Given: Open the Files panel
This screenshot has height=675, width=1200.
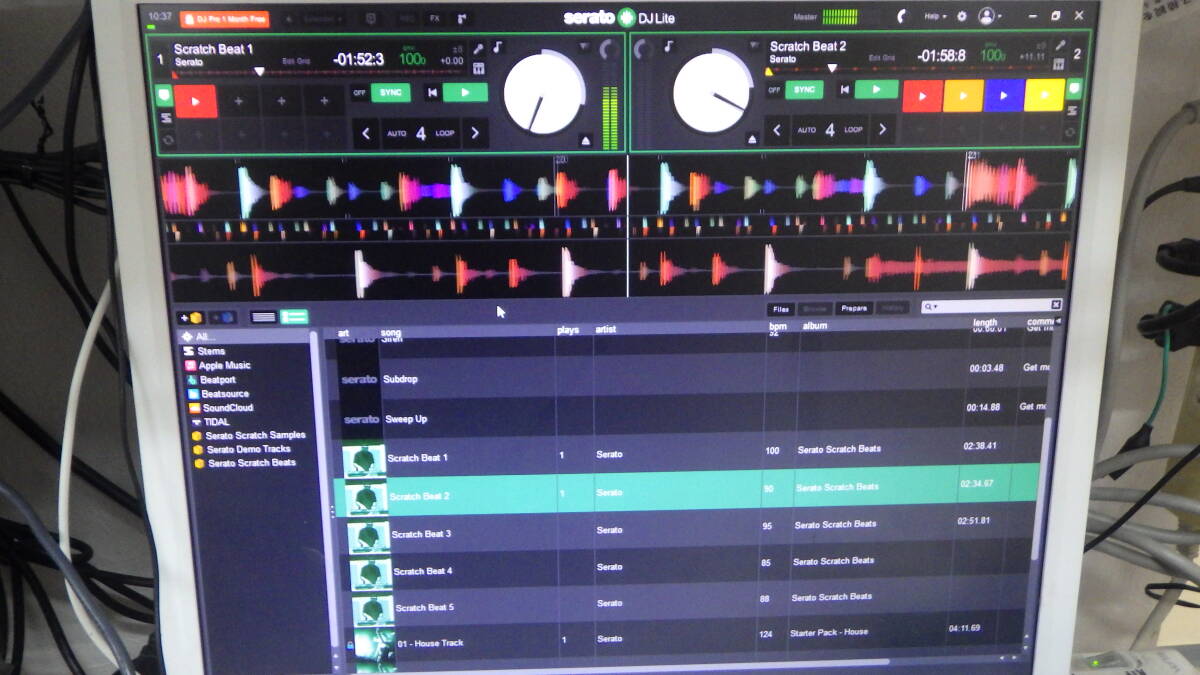Looking at the screenshot, I should pyautogui.click(x=781, y=309).
